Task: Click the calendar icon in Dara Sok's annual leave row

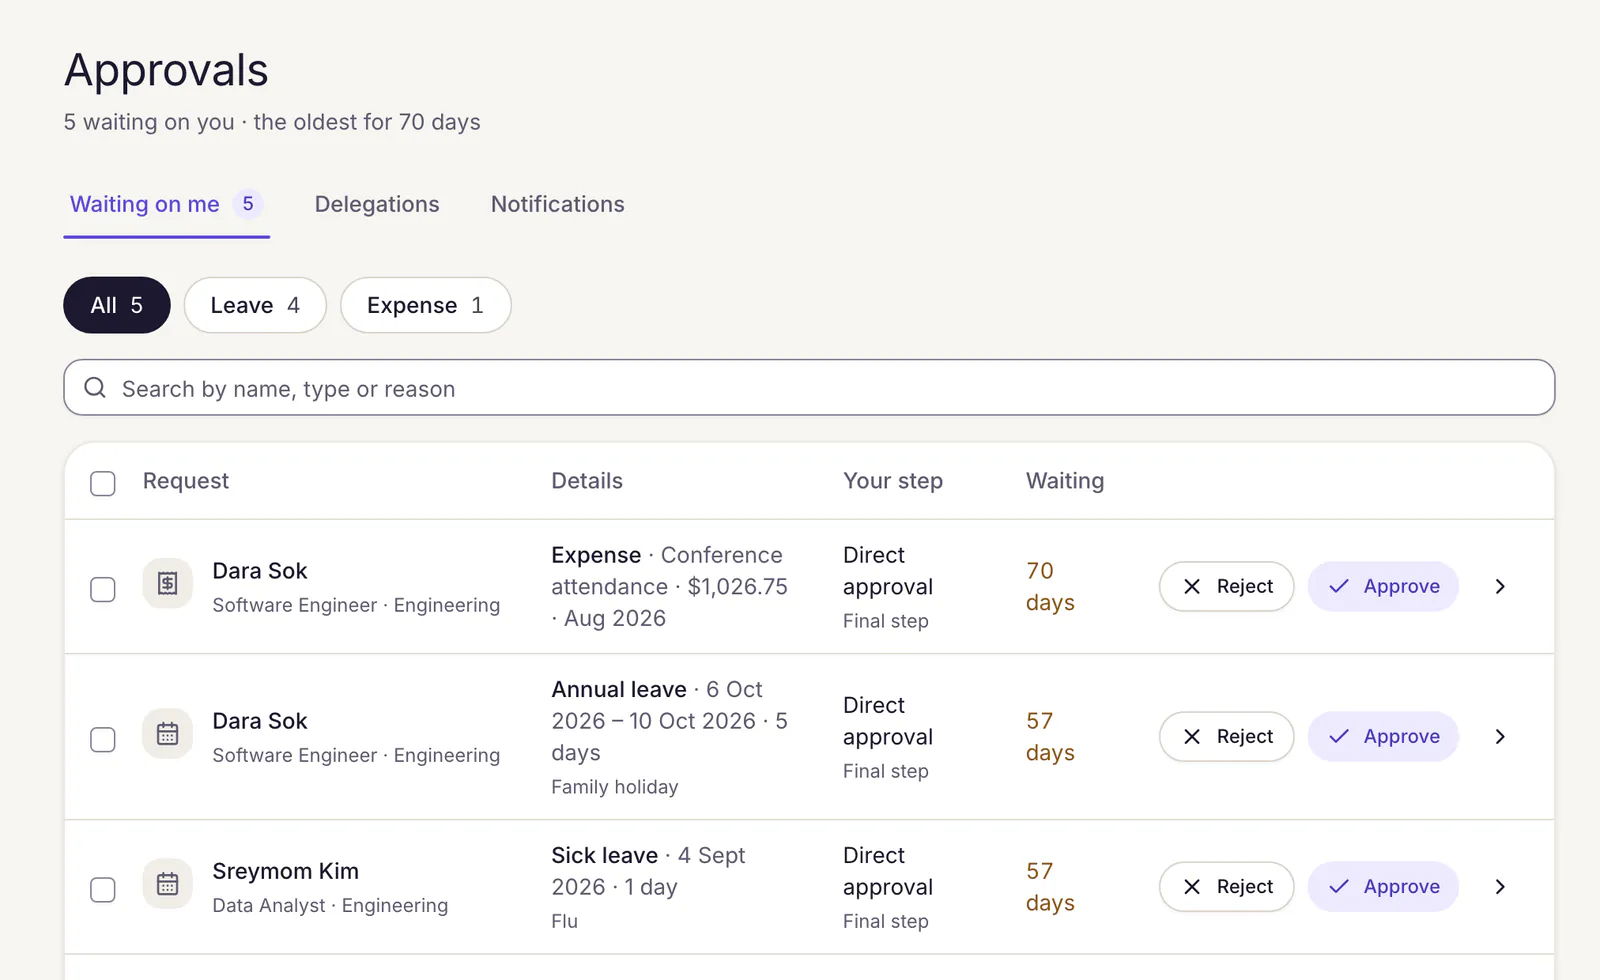Action: [x=167, y=734]
